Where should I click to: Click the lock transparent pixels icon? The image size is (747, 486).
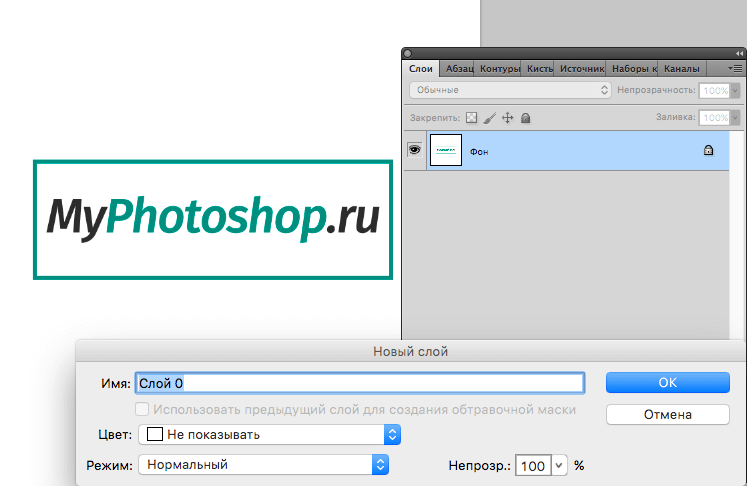471,118
